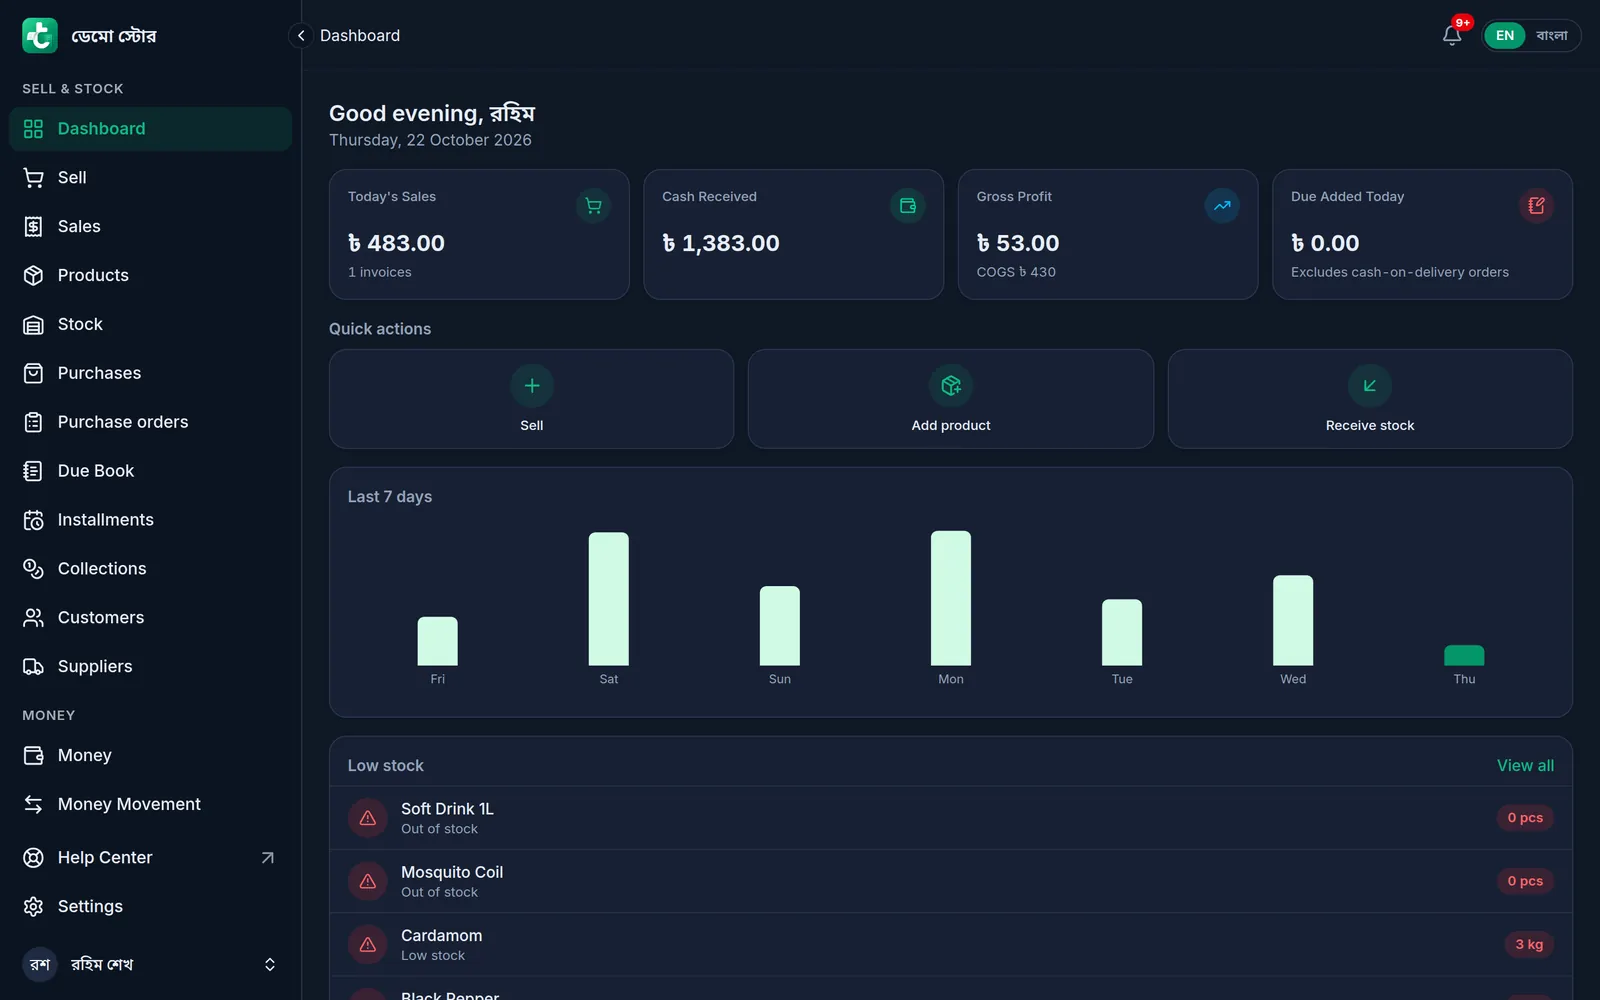
Task: Click the Money wallet icon
Action: coord(33,756)
